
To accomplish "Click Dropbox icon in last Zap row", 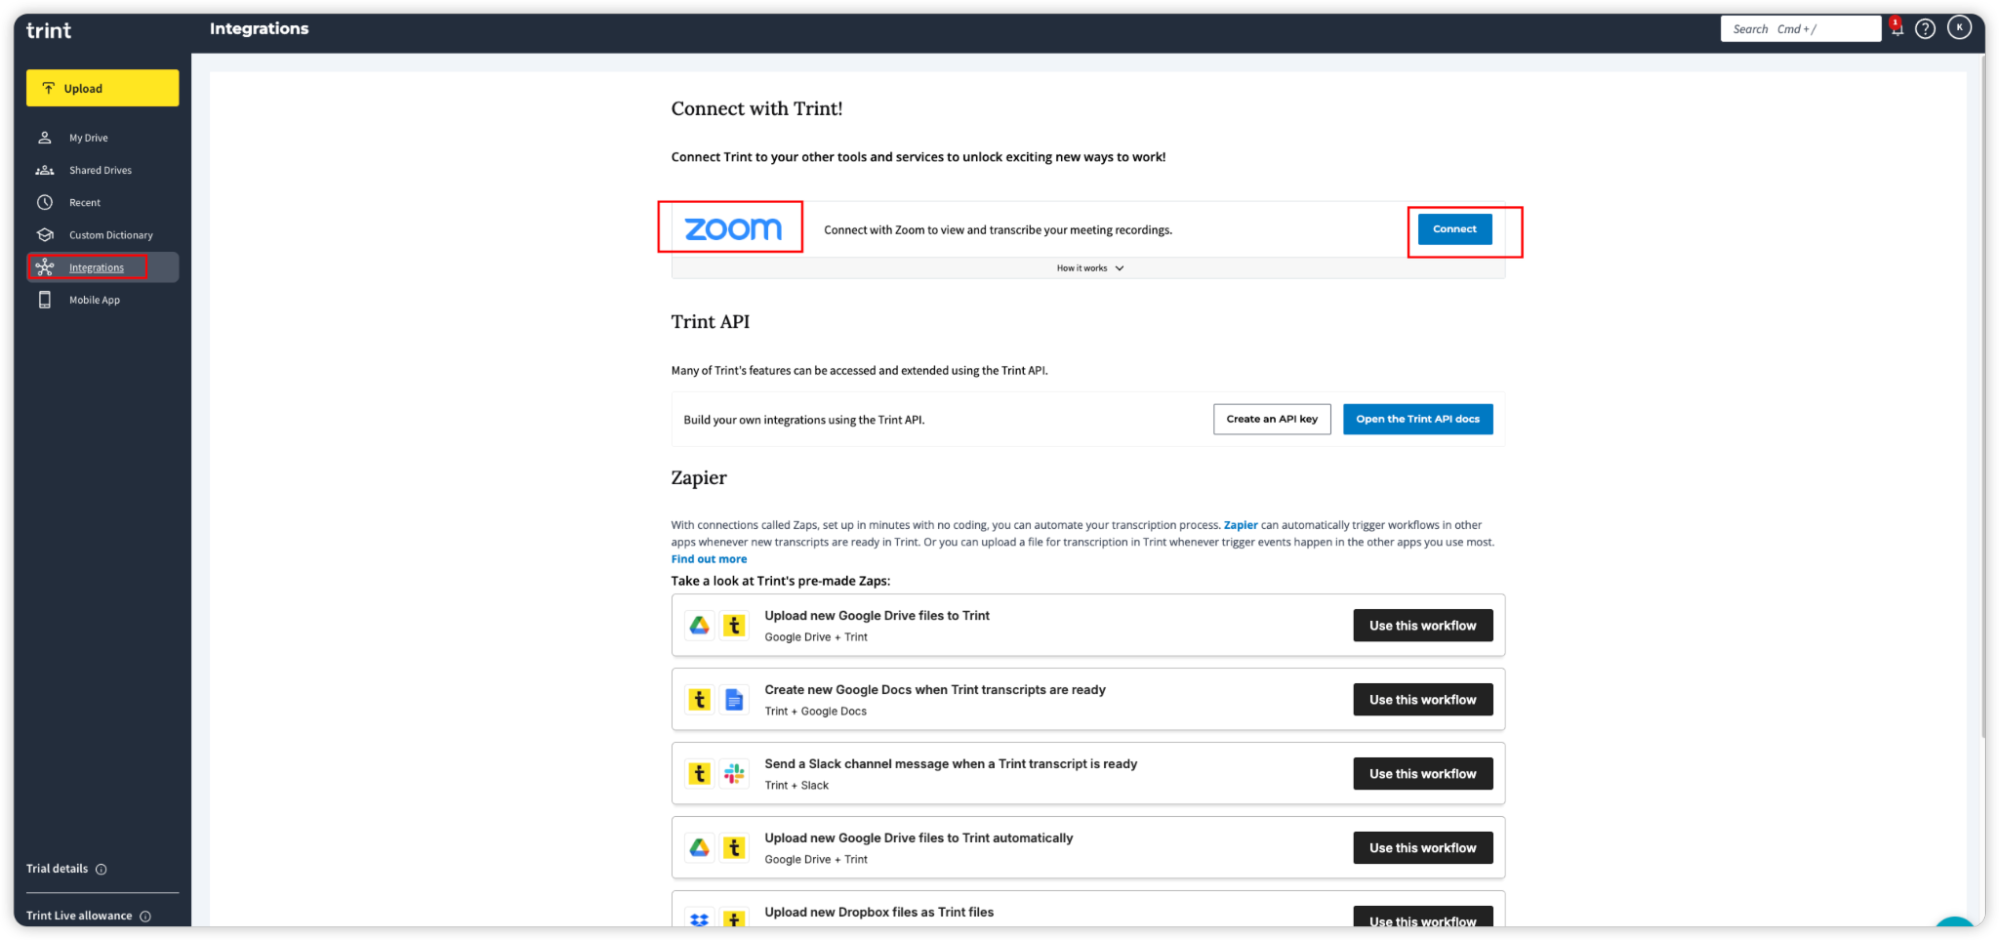I will pyautogui.click(x=699, y=919).
